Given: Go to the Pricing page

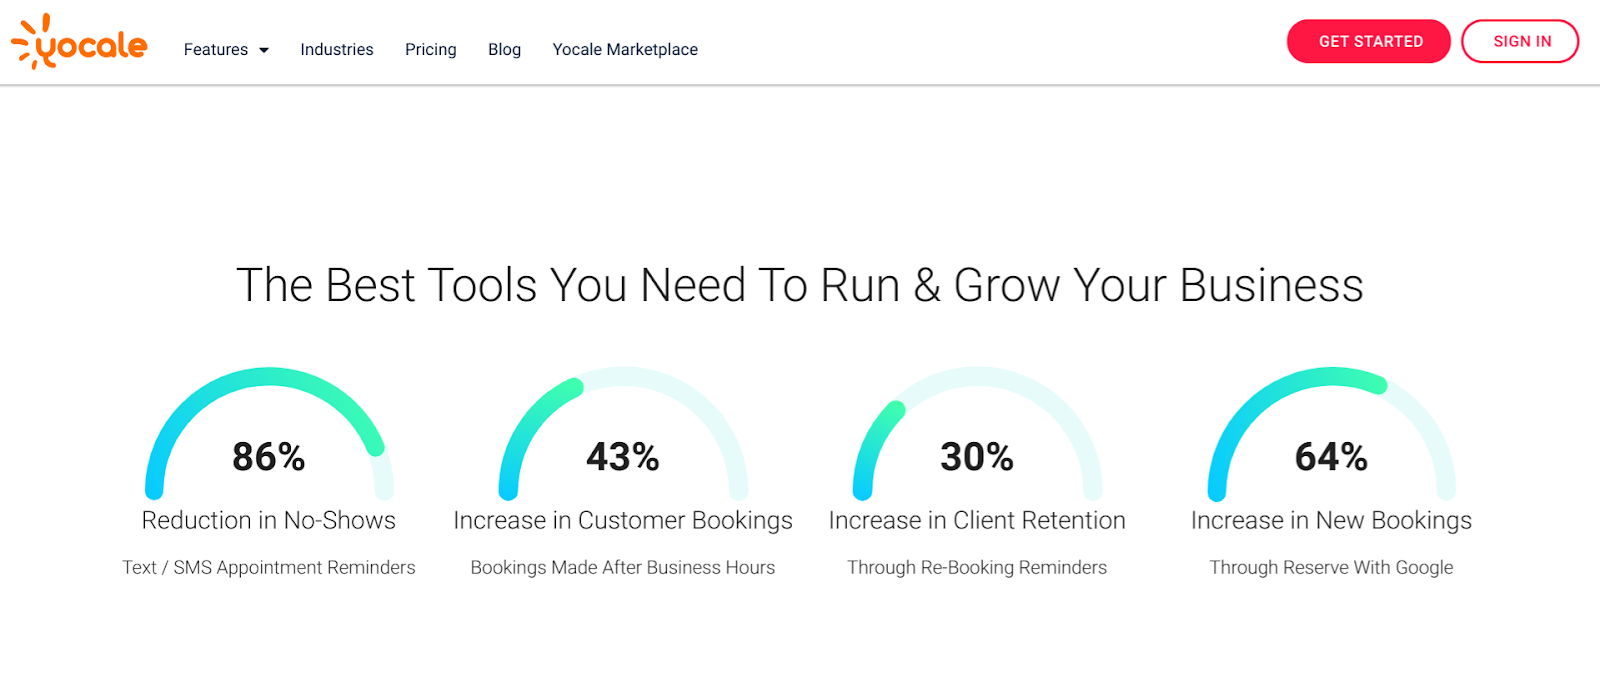Looking at the screenshot, I should coord(431,49).
